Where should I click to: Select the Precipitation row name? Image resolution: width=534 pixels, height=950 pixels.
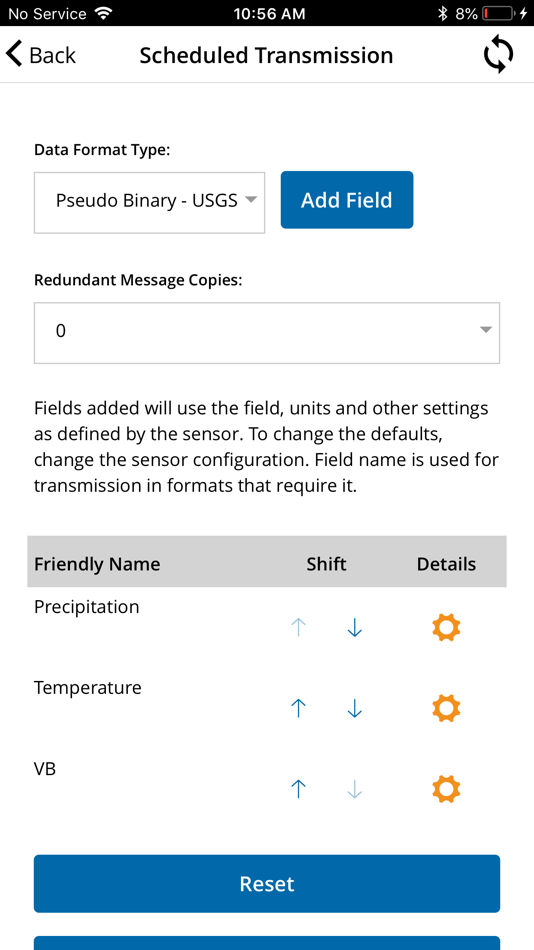coord(87,606)
